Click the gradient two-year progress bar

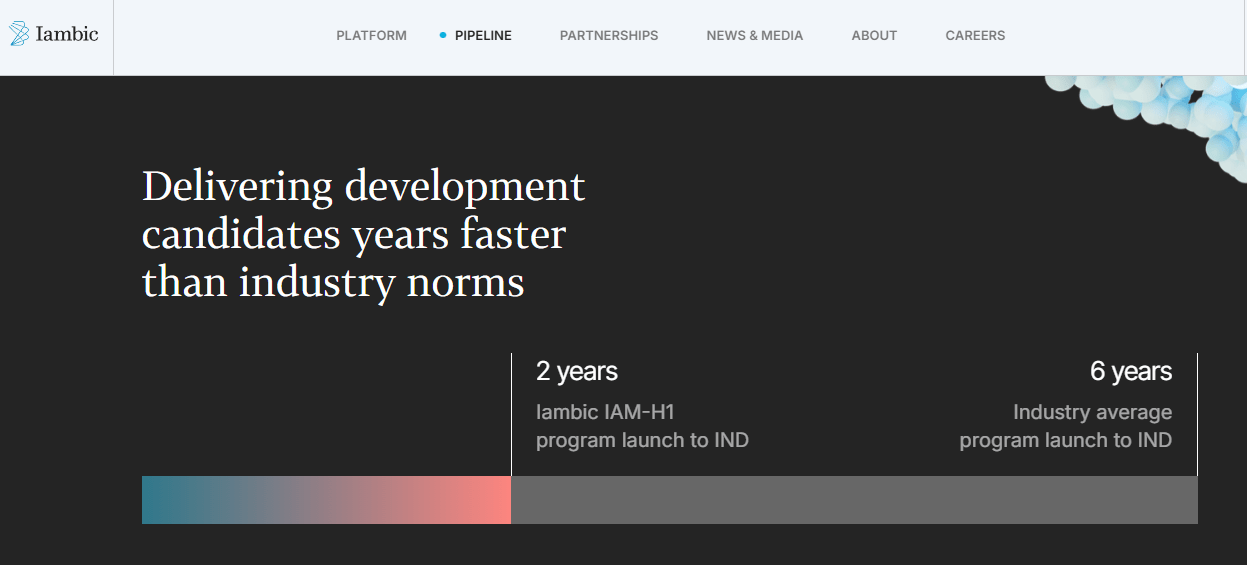(x=326, y=500)
